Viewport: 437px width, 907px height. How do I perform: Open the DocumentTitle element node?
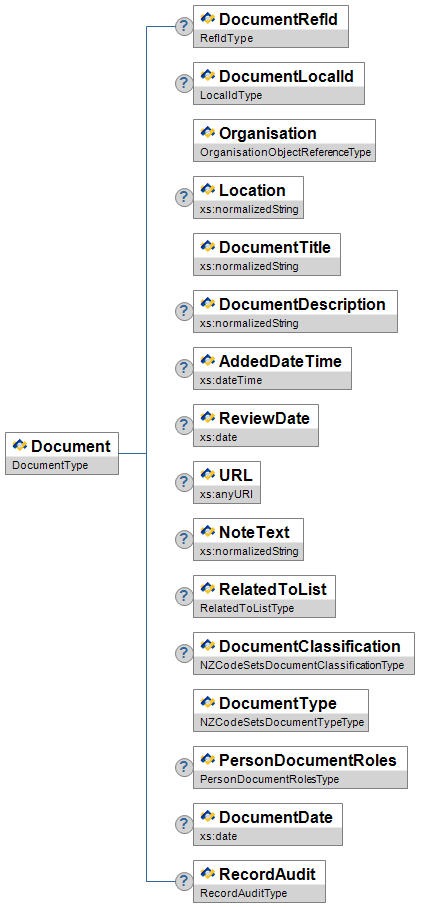pos(267,255)
